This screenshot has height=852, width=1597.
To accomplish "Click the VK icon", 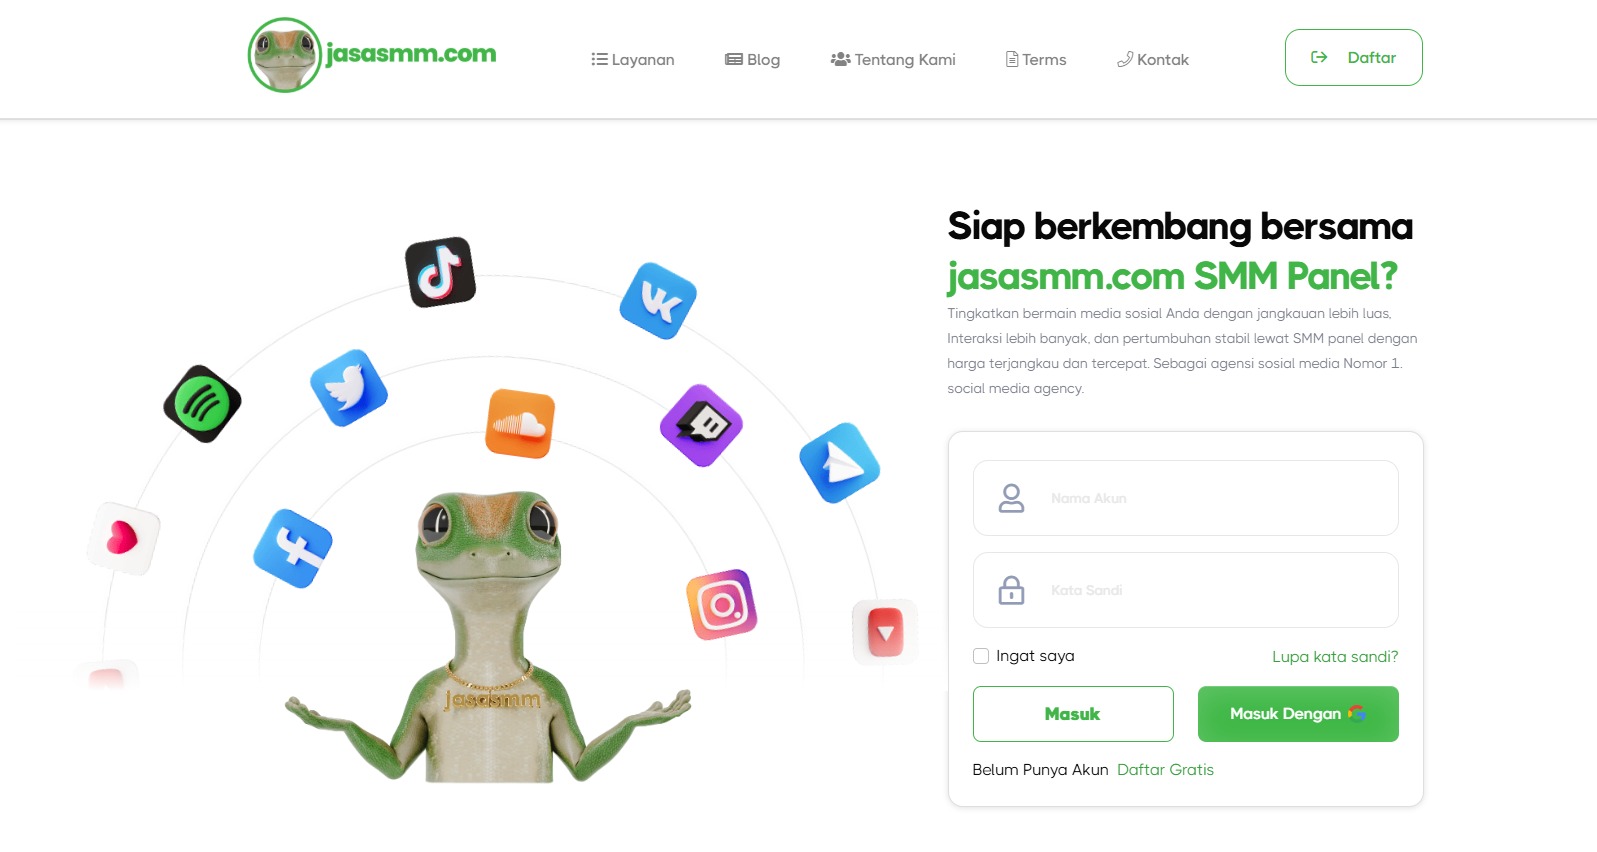I will [x=658, y=301].
